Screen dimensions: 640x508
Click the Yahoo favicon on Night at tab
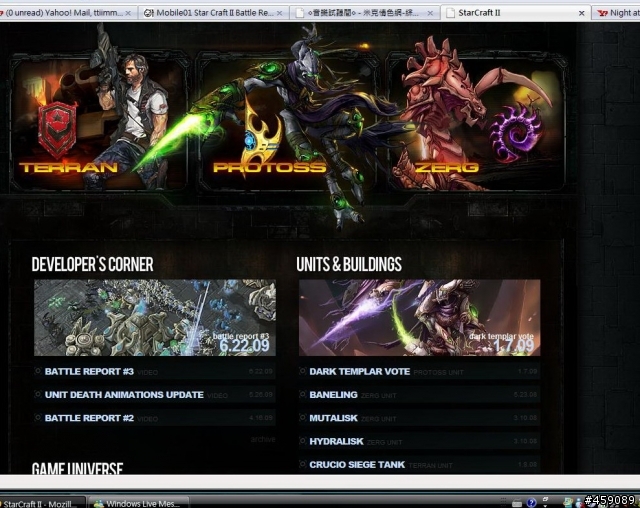[602, 13]
